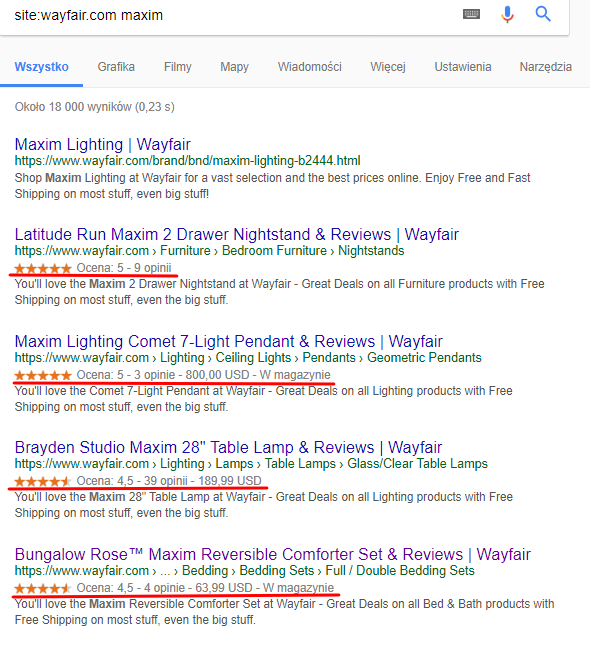
Task: Open Maxim Lighting Comet 7-Light Pendant result
Action: [x=228, y=341]
